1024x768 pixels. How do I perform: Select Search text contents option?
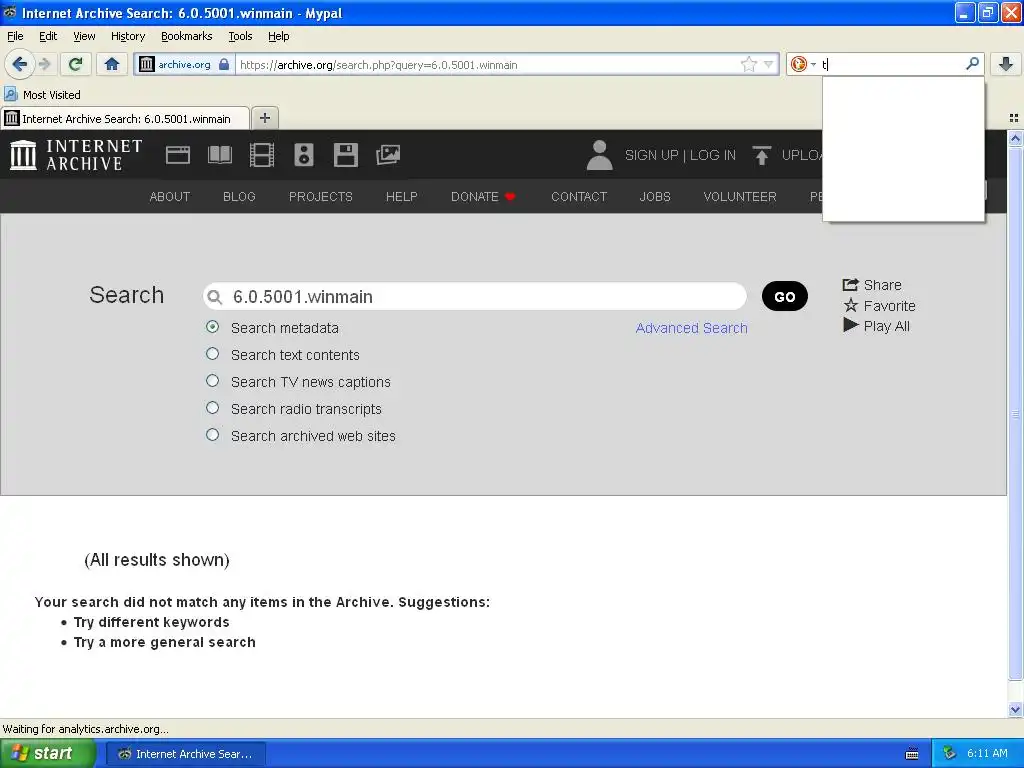[212, 354]
